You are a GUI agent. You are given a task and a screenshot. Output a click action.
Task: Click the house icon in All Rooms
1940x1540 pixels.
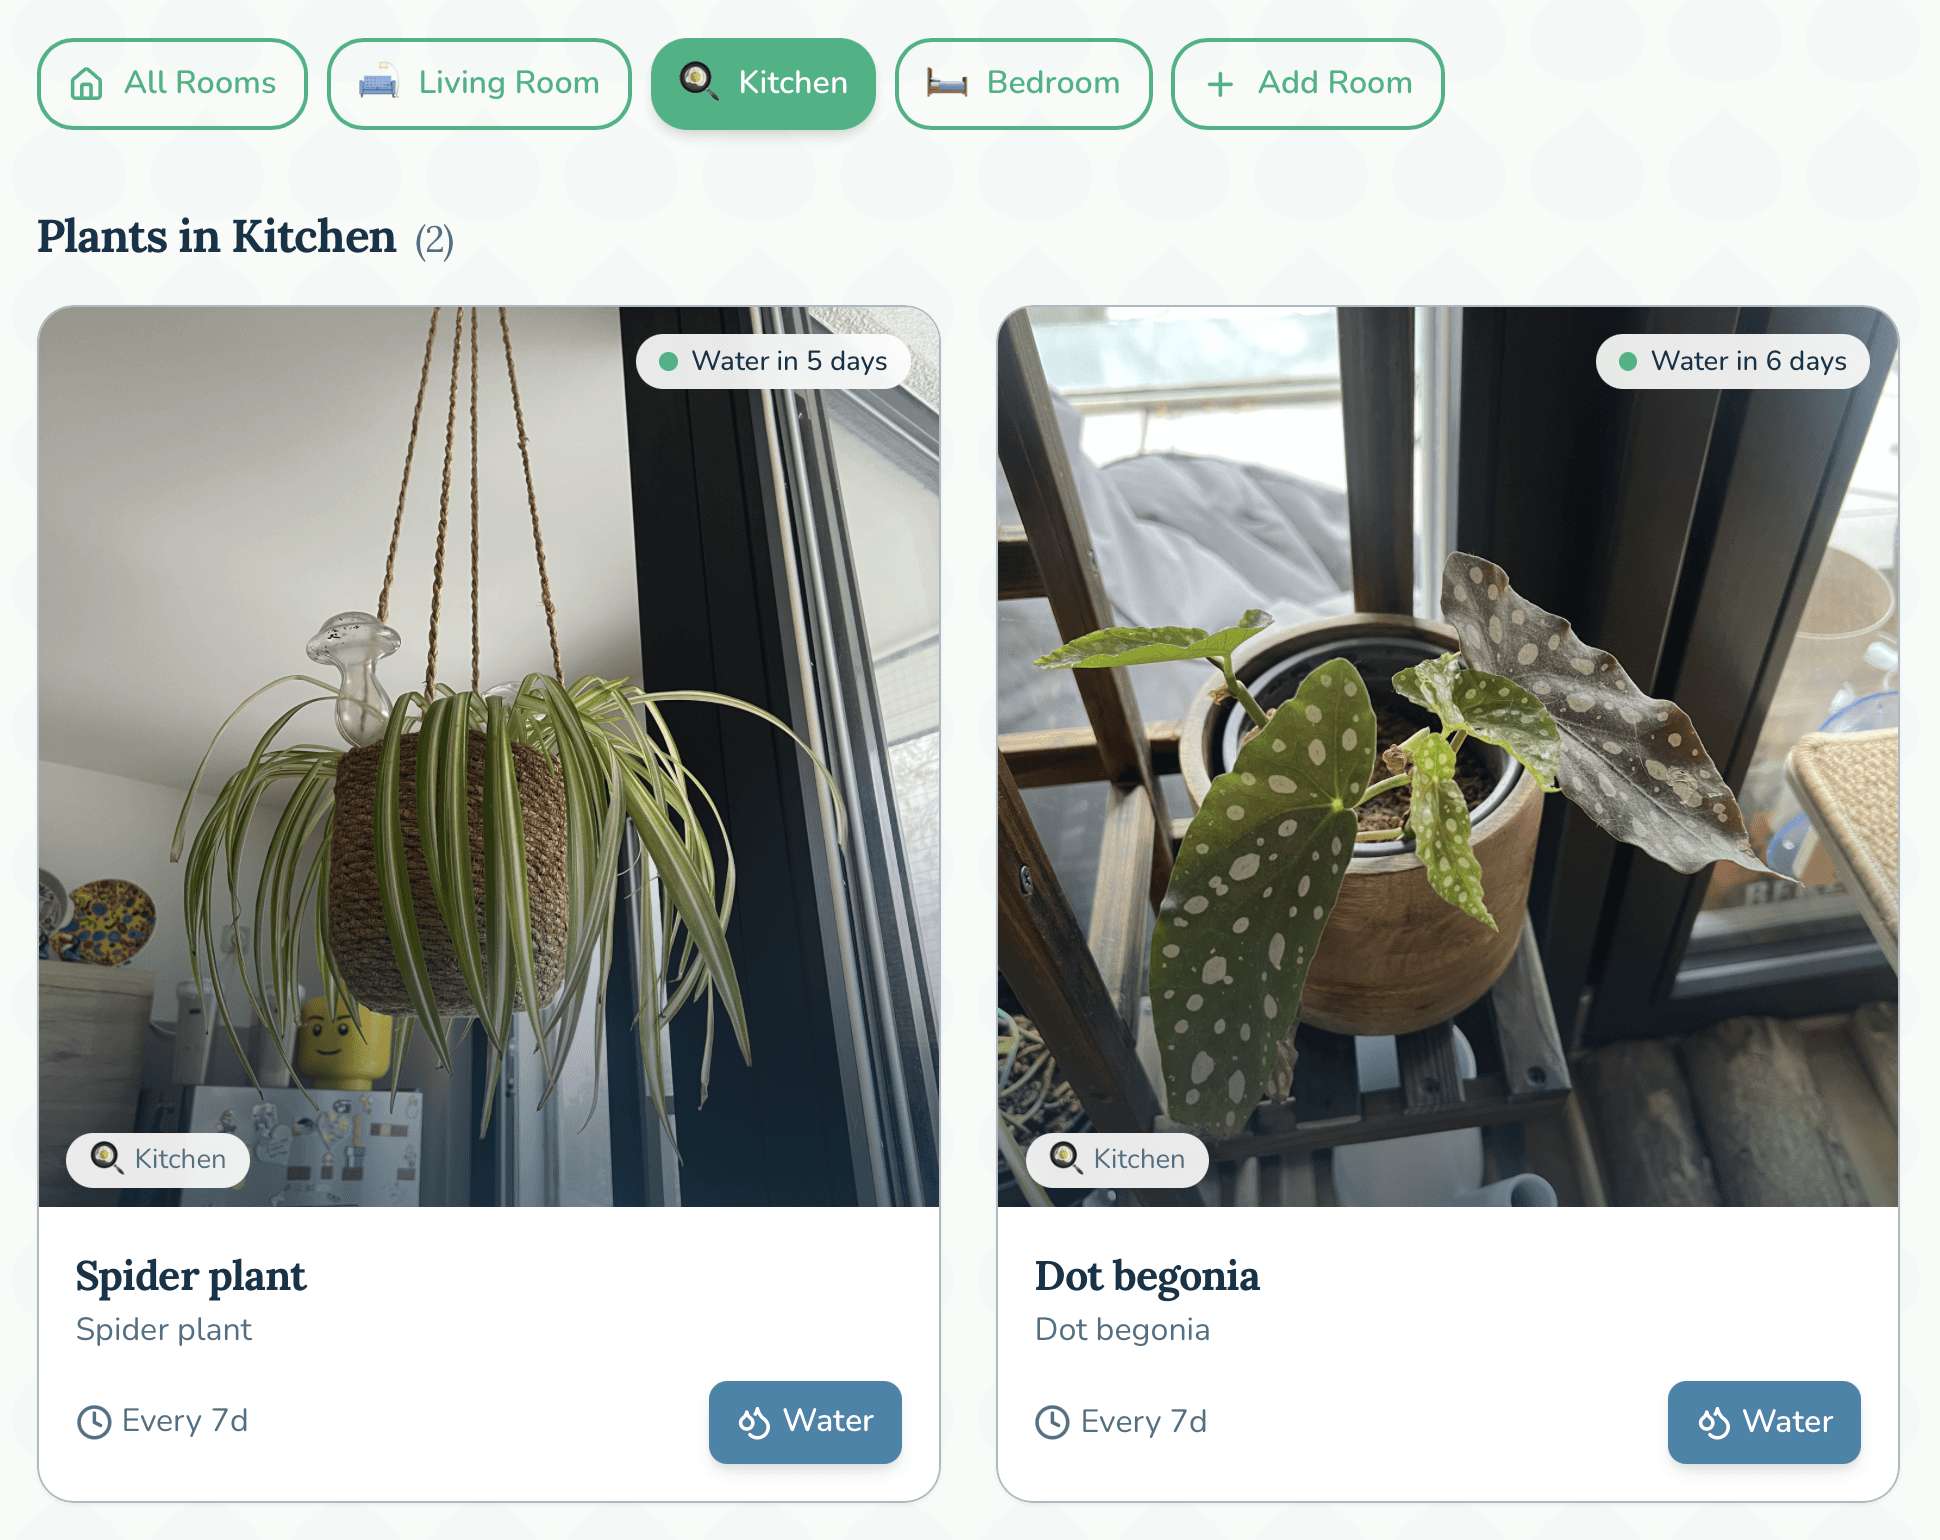(x=87, y=84)
